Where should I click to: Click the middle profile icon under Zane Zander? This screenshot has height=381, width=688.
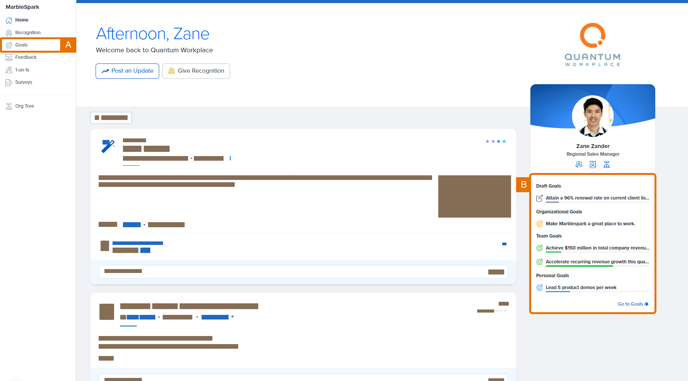593,165
